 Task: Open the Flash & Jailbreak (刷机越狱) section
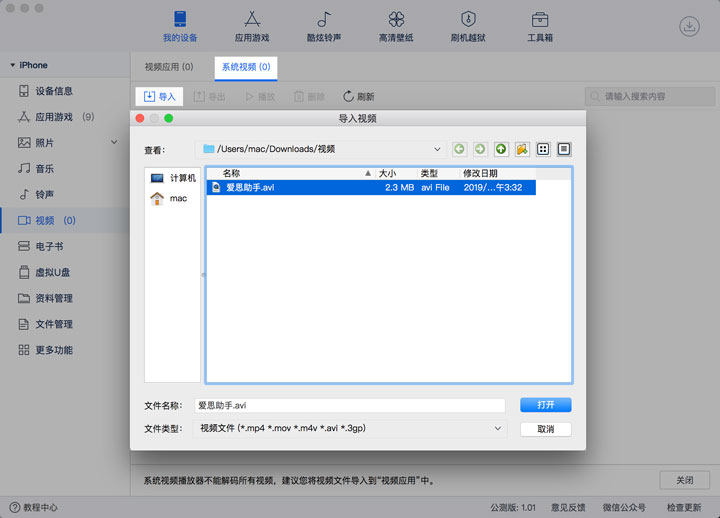coord(468,27)
